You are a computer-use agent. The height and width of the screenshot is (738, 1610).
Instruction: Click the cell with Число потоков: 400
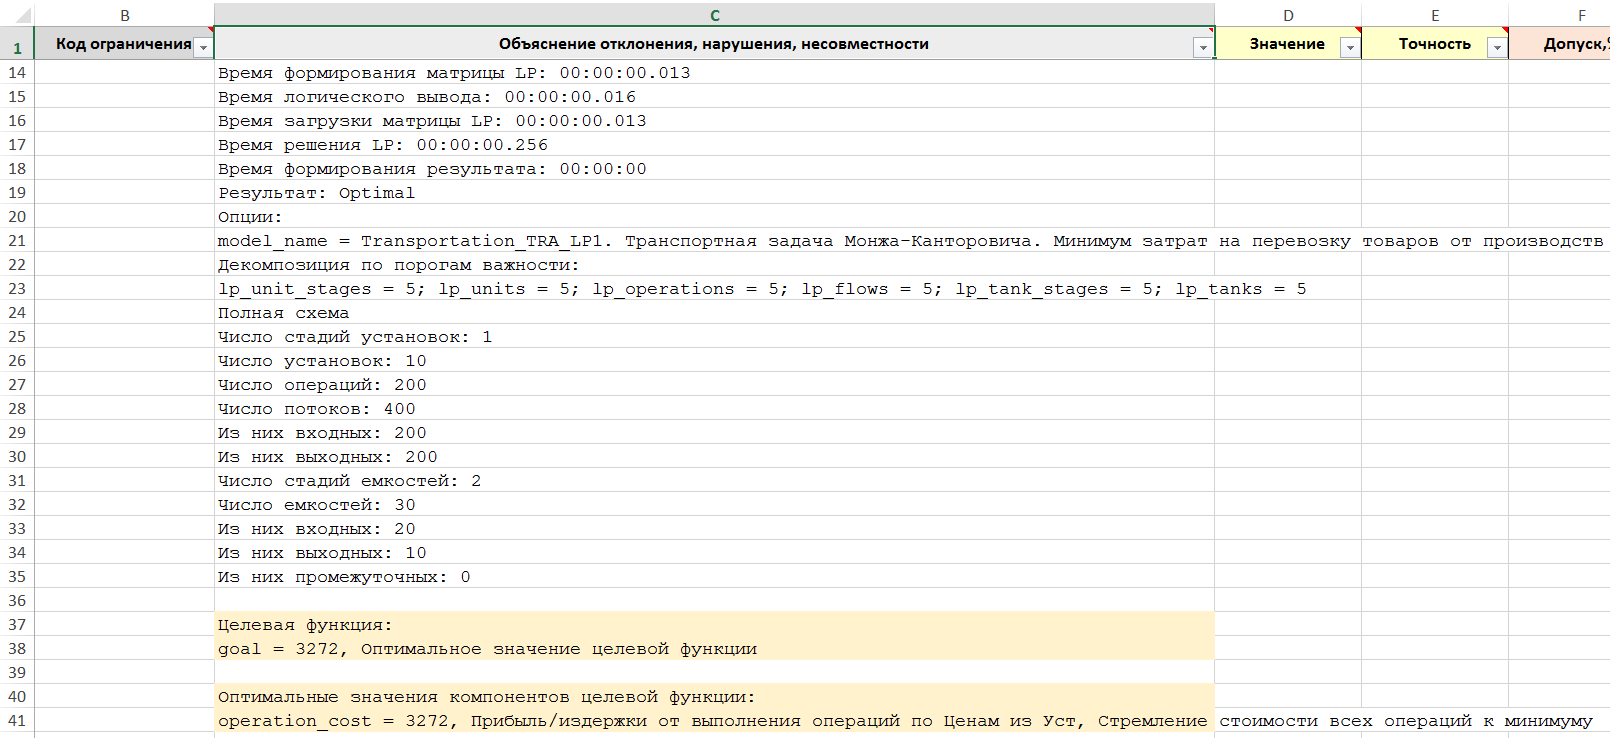(714, 409)
